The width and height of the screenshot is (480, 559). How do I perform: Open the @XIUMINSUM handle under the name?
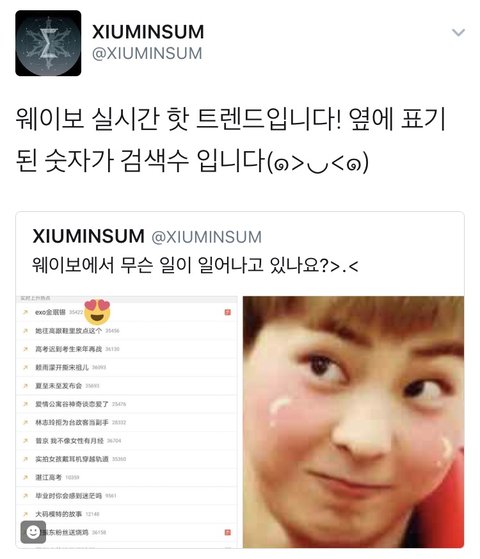pos(147,53)
